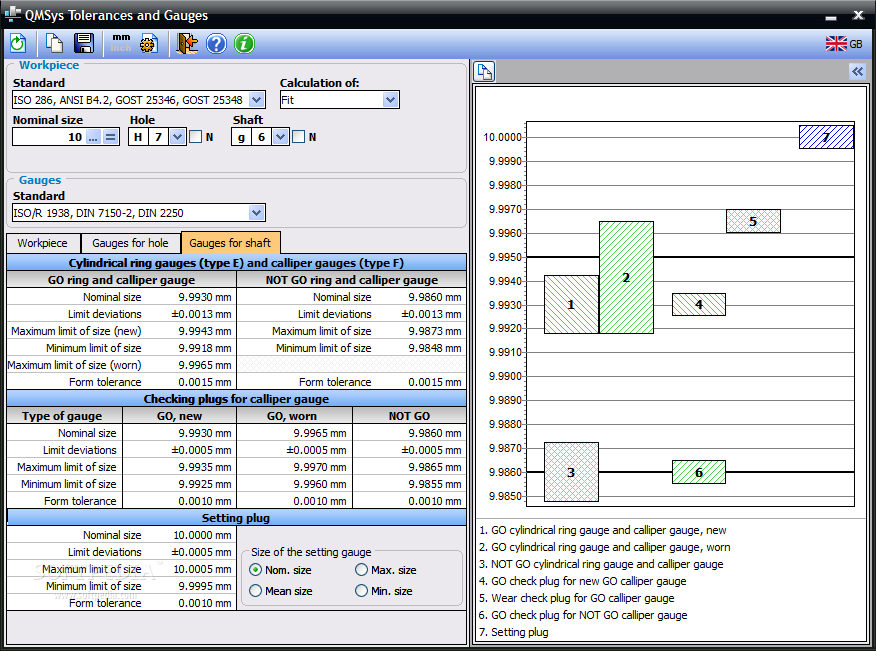876x651 pixels.
Task: Enable the Shaft N checkbox
Action: point(299,137)
